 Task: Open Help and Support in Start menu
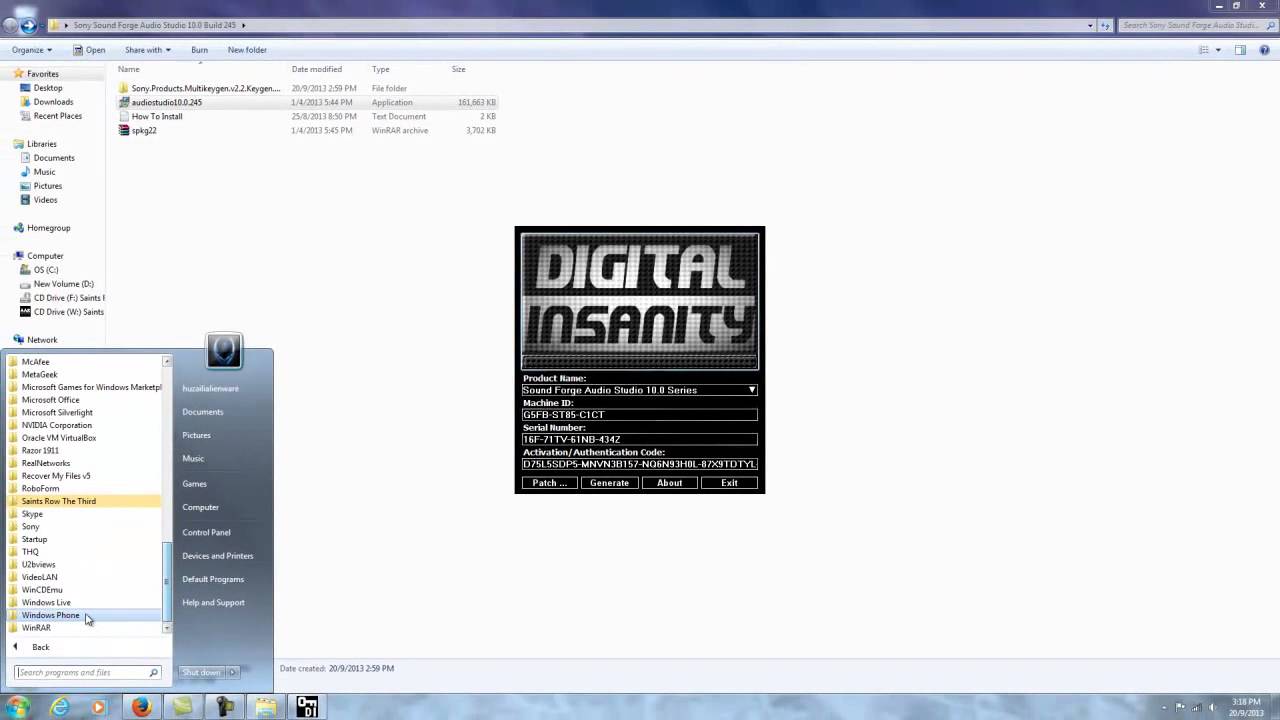213,602
